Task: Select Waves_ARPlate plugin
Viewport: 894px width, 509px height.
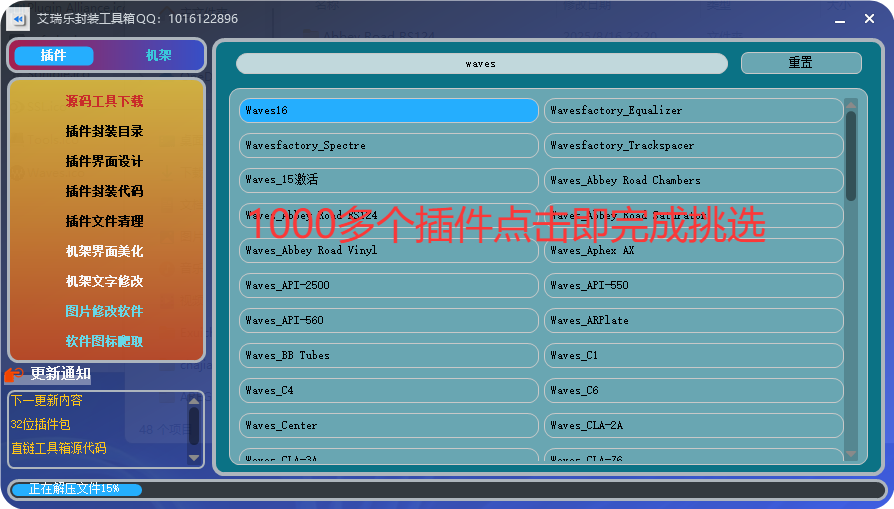Action: point(693,320)
